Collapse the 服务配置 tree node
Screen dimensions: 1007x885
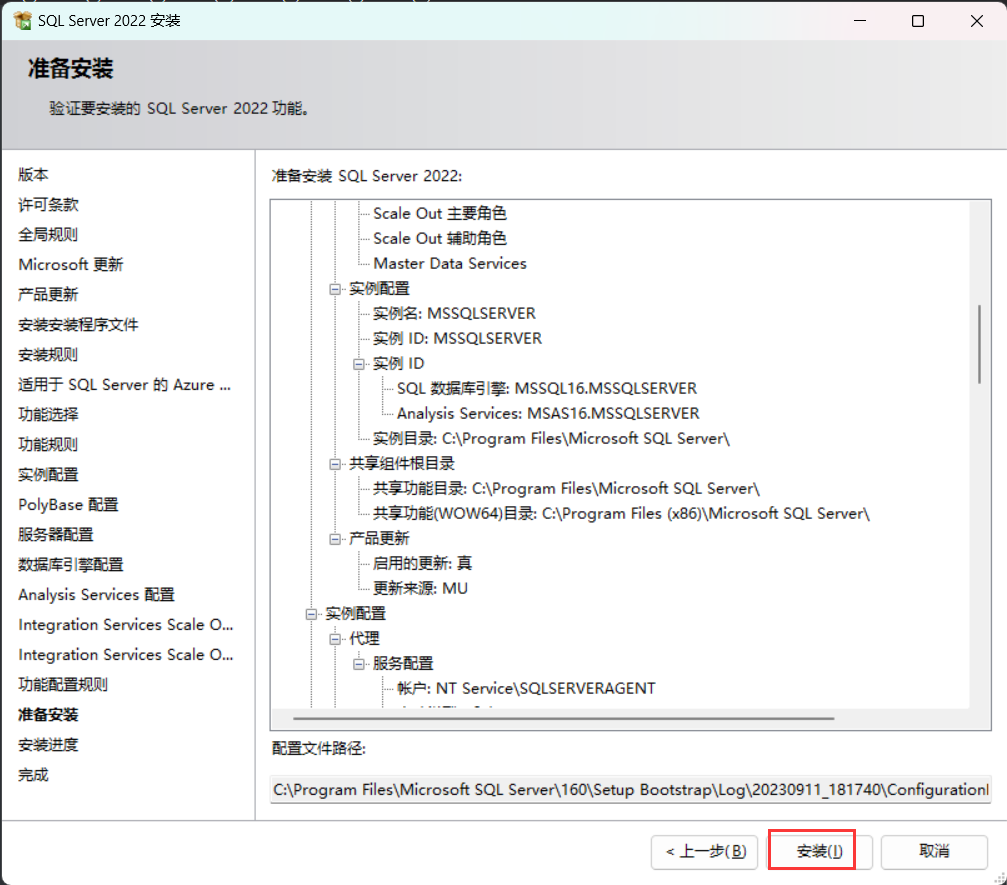tap(358, 664)
